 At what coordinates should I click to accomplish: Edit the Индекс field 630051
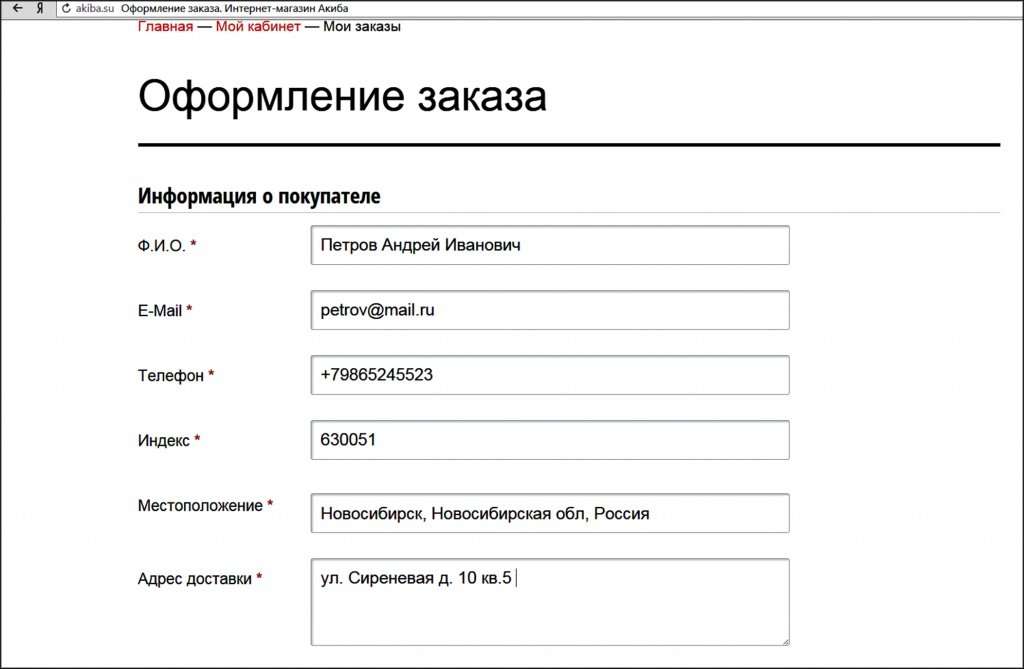550,440
